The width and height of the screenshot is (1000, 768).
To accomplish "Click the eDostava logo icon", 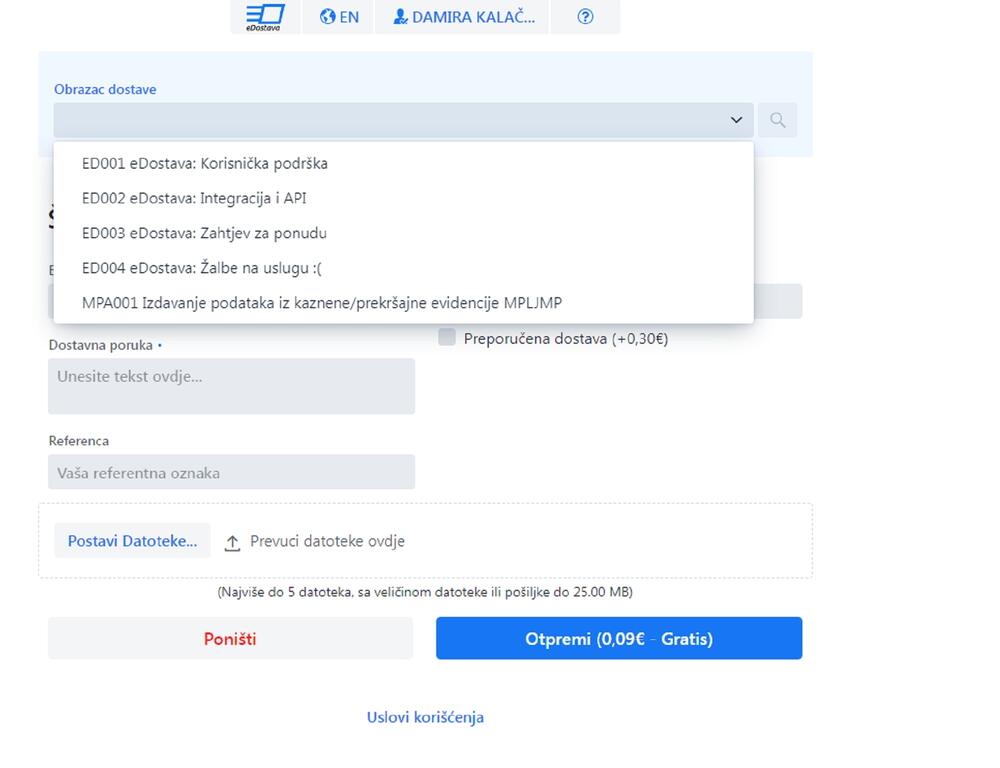I will point(265,16).
